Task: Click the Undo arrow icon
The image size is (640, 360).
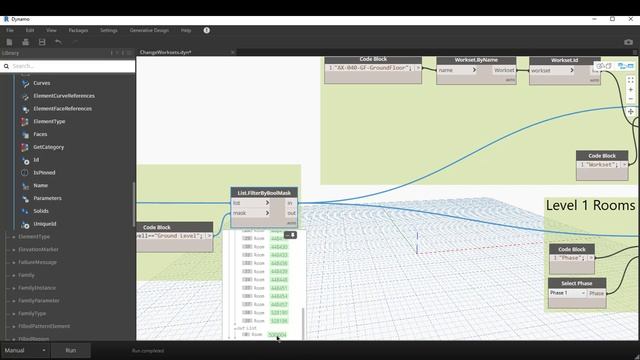Action: tap(58, 42)
